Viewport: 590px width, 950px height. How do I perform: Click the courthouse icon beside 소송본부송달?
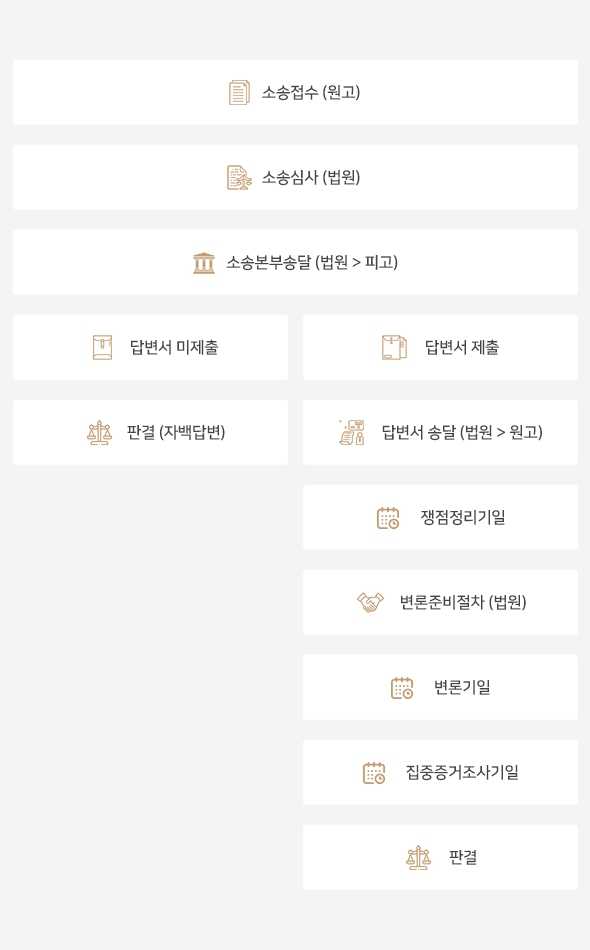coord(204,263)
